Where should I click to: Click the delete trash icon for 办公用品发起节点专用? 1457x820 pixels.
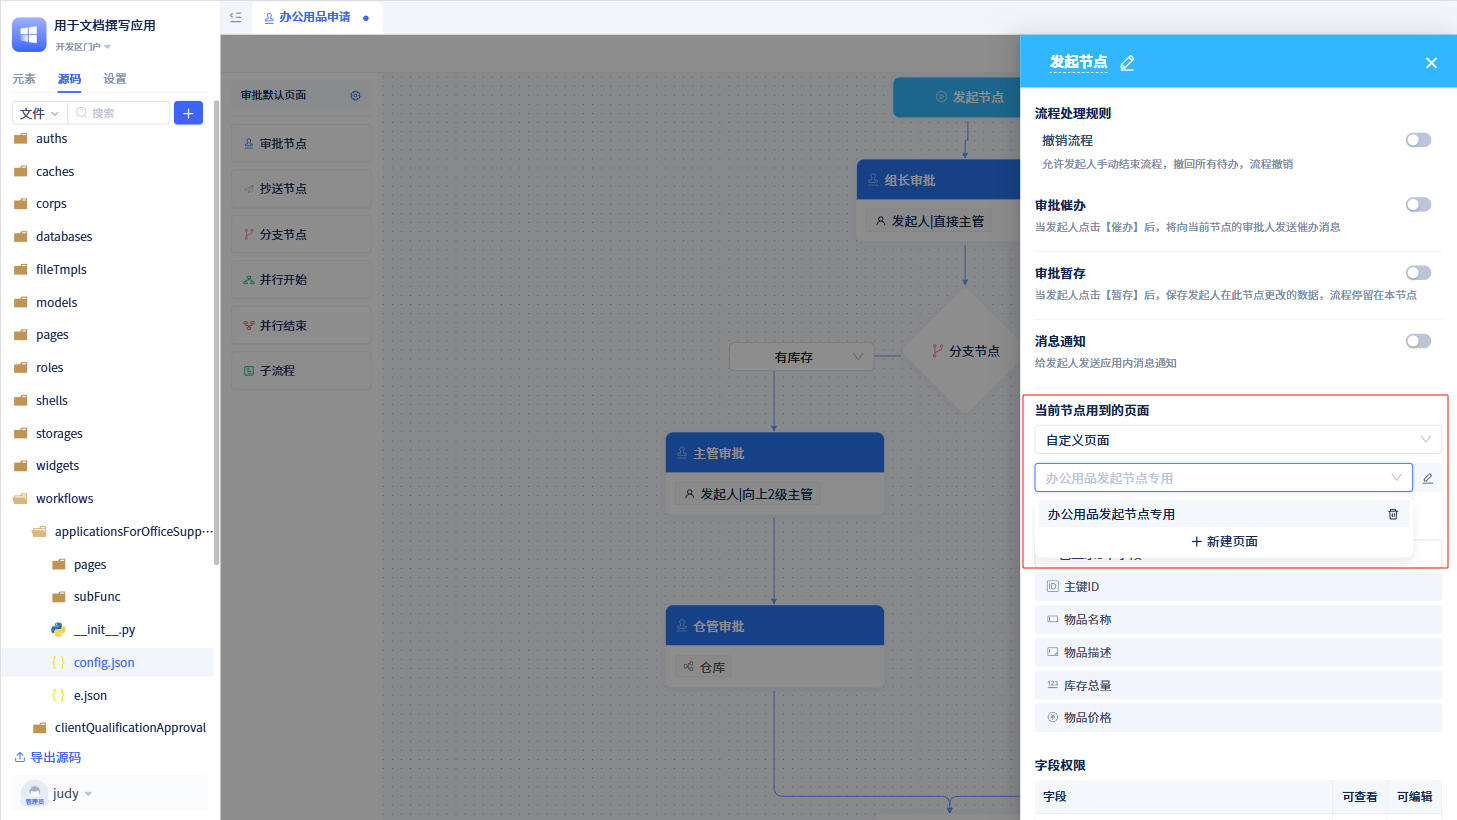[1393, 514]
